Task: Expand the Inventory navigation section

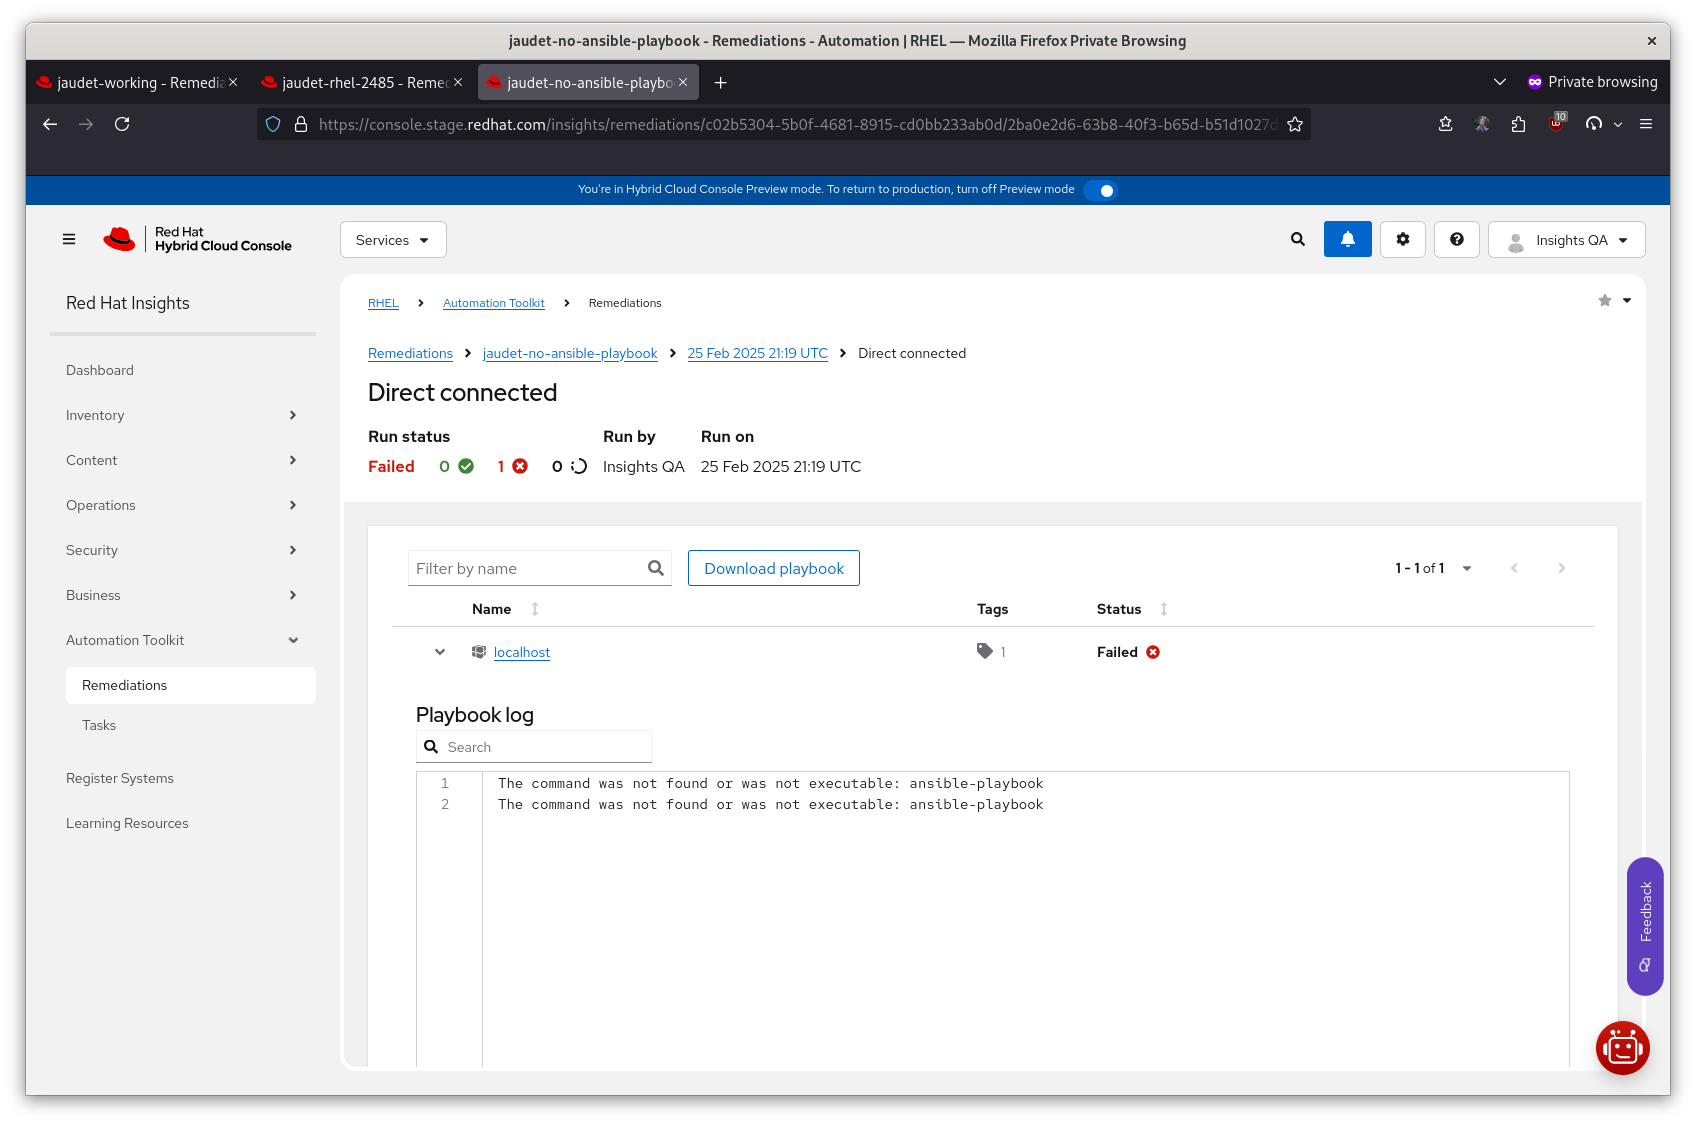Action: 182,415
